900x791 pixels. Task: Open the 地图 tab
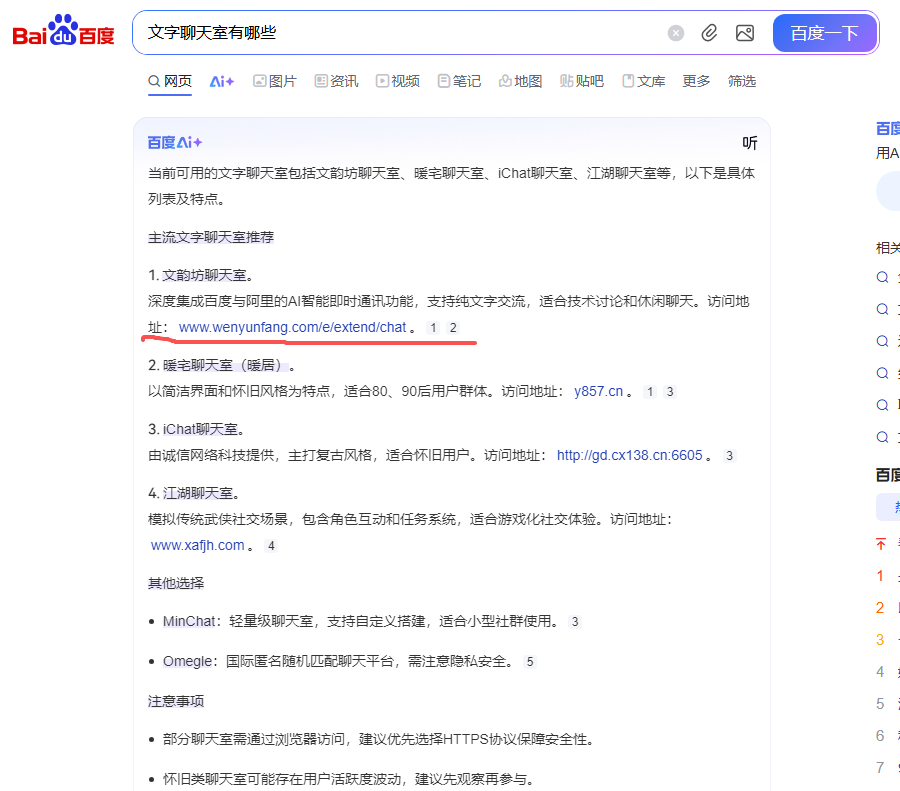point(521,81)
